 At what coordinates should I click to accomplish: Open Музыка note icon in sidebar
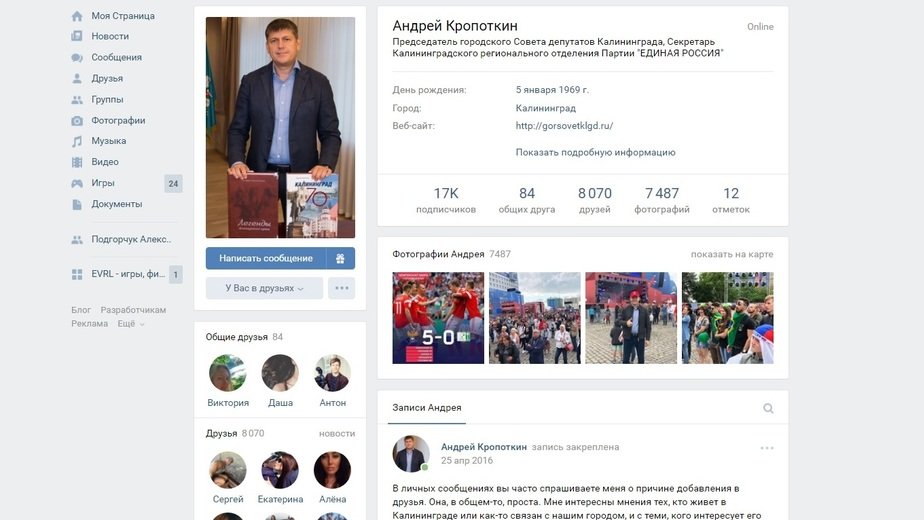[x=77, y=141]
